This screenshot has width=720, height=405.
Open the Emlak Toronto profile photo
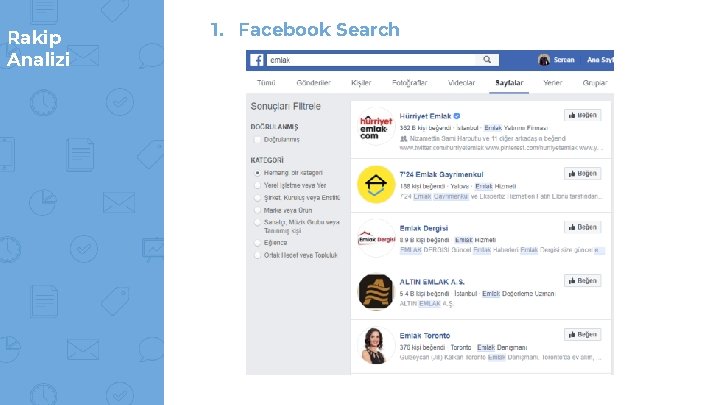tap(376, 345)
